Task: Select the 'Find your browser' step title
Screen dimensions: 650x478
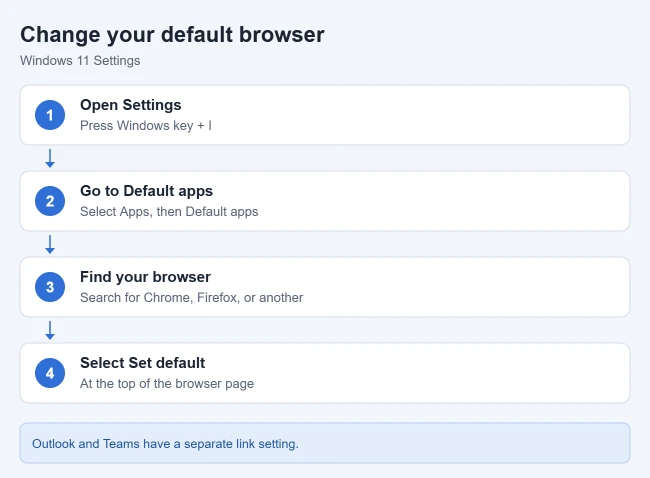Action: coord(146,277)
